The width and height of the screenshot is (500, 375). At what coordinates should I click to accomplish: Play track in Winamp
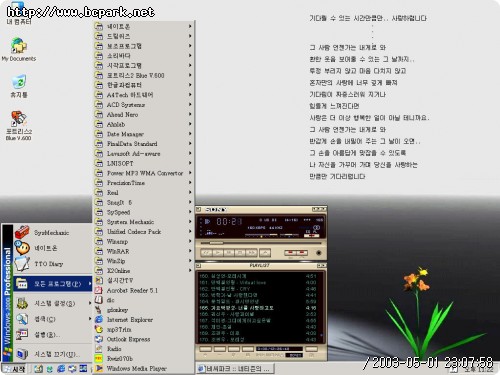pyautogui.click(x=218, y=253)
